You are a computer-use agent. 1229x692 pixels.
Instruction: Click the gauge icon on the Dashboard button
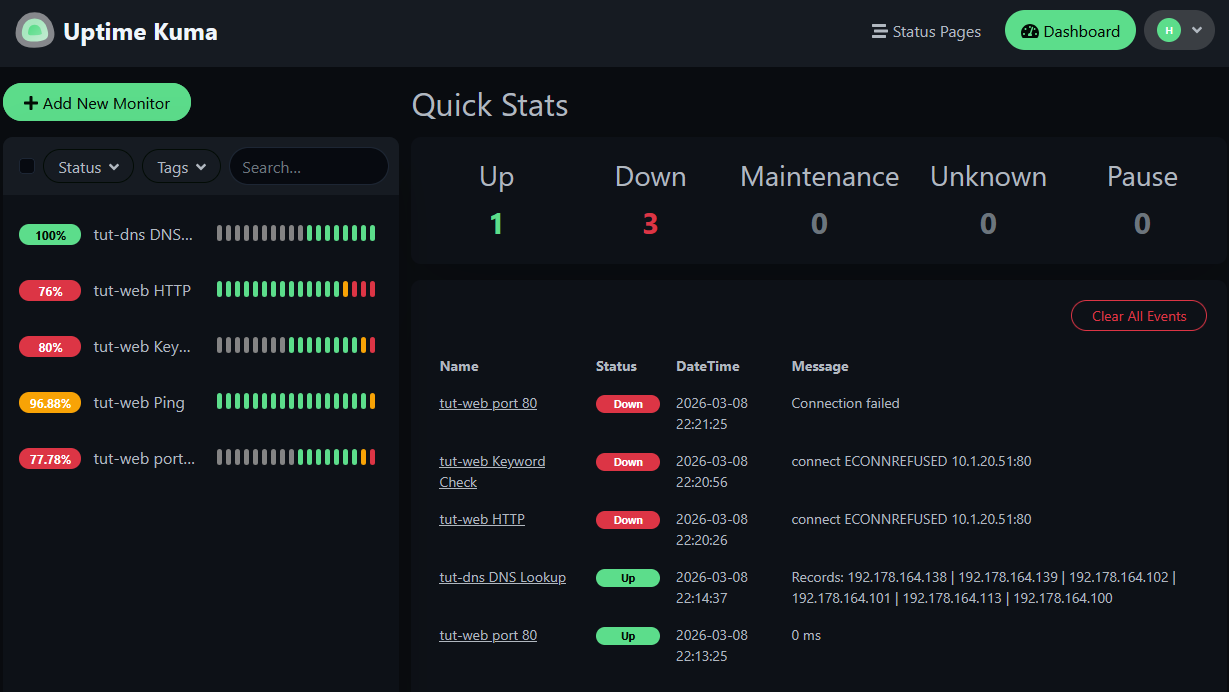[x=1031, y=30]
